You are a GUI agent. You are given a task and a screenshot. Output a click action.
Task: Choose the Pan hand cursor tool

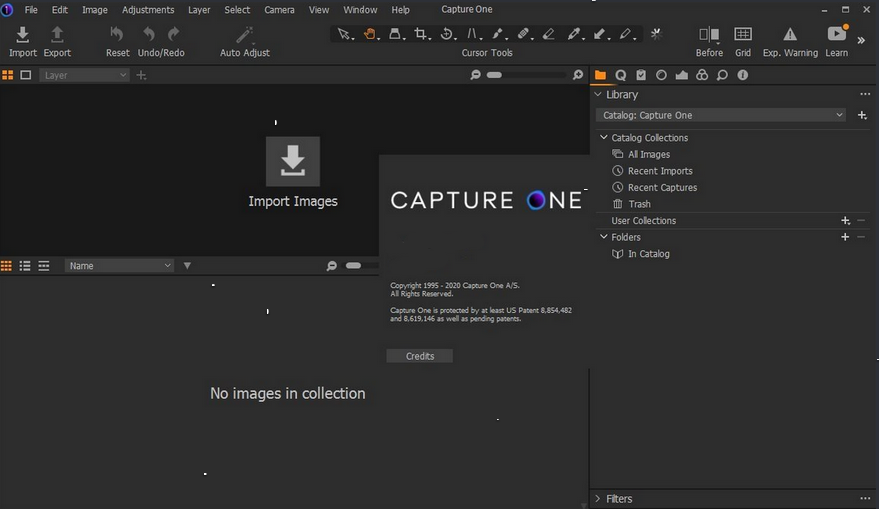tap(369, 34)
